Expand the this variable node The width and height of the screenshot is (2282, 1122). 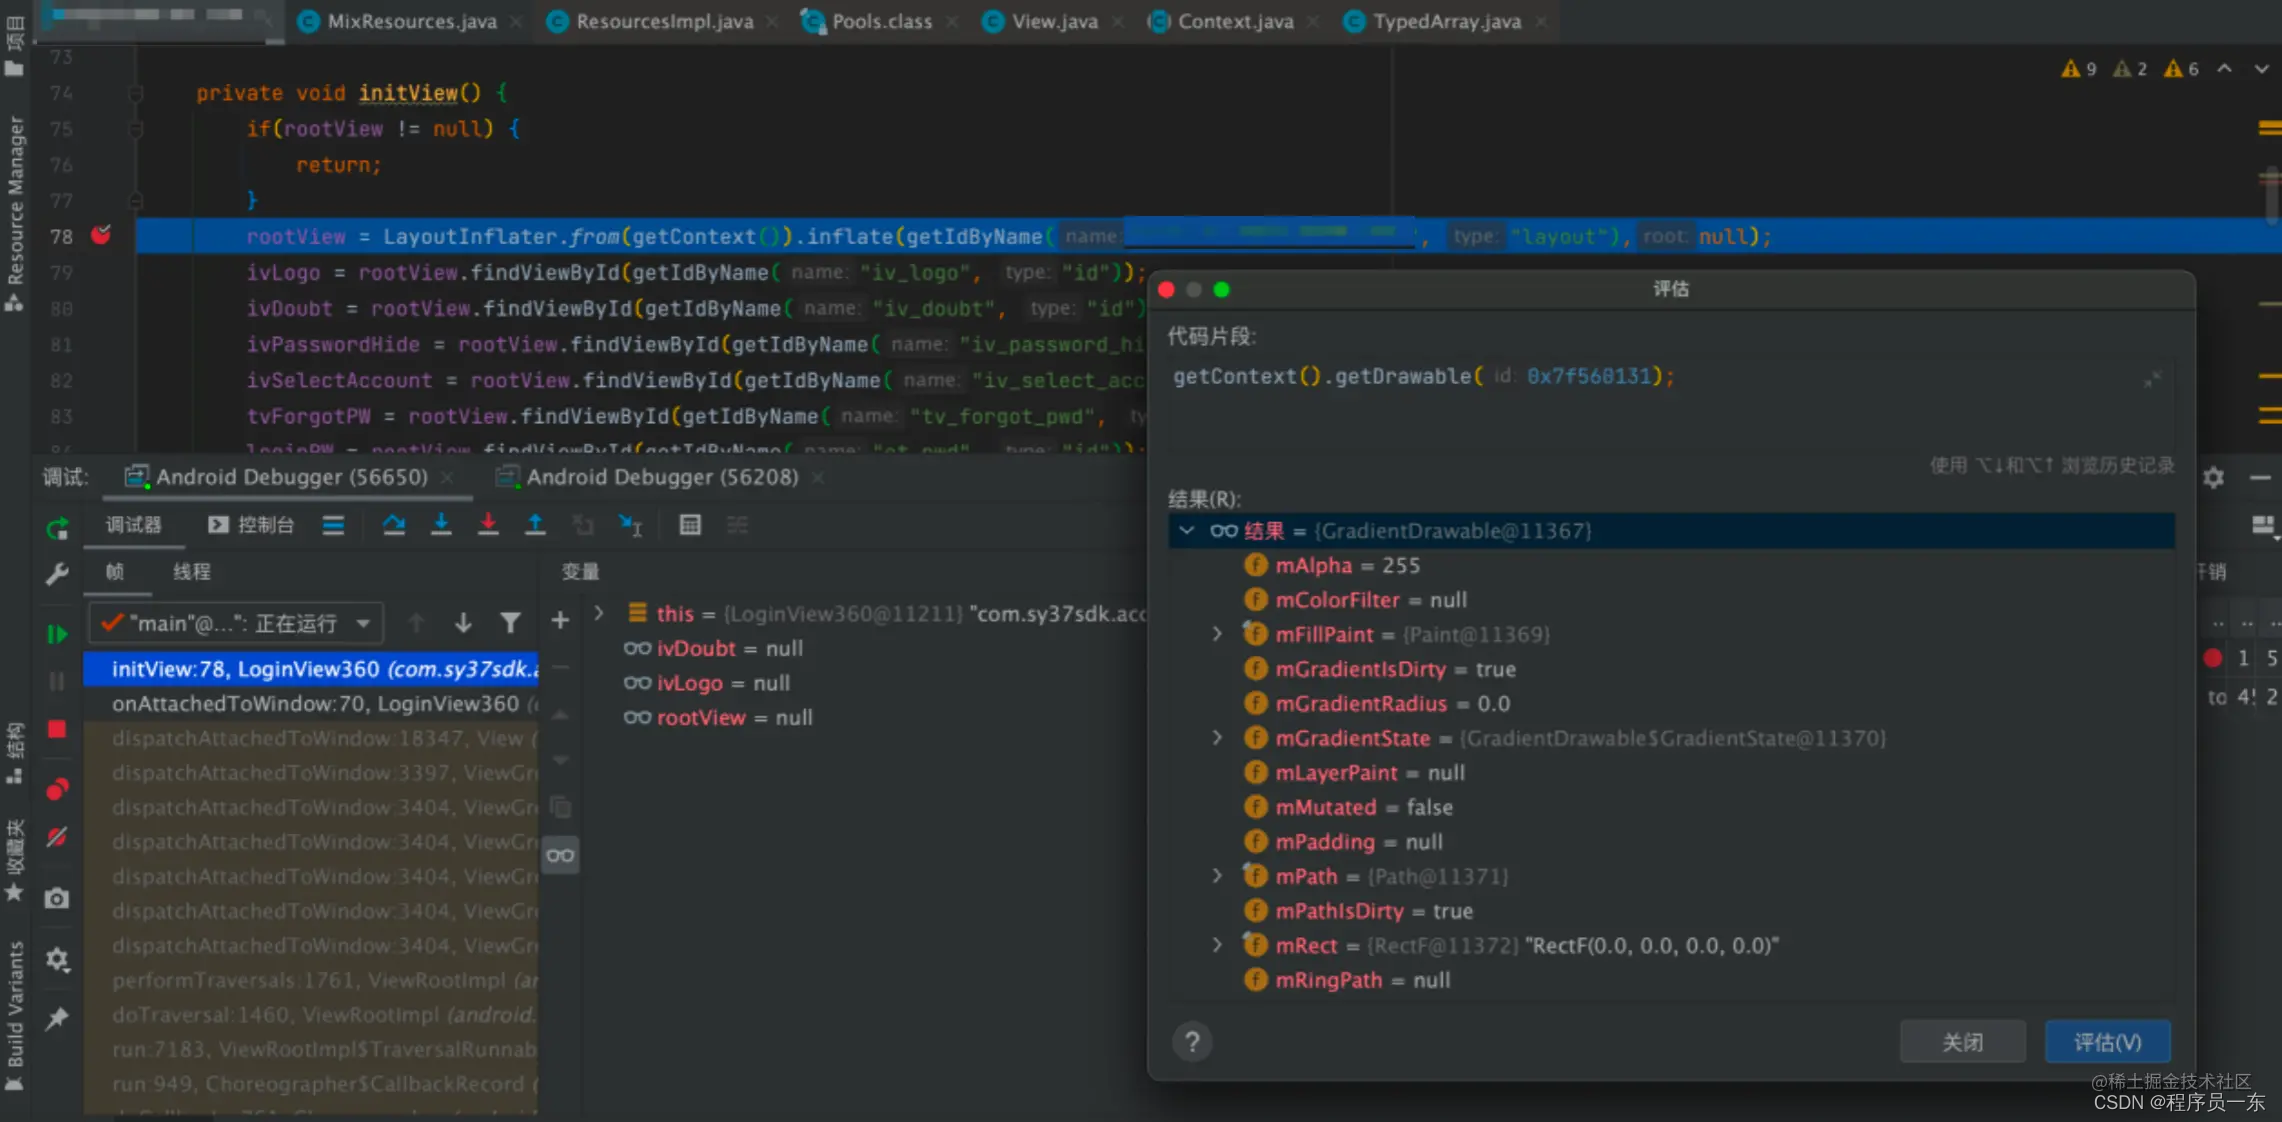[x=599, y=613]
